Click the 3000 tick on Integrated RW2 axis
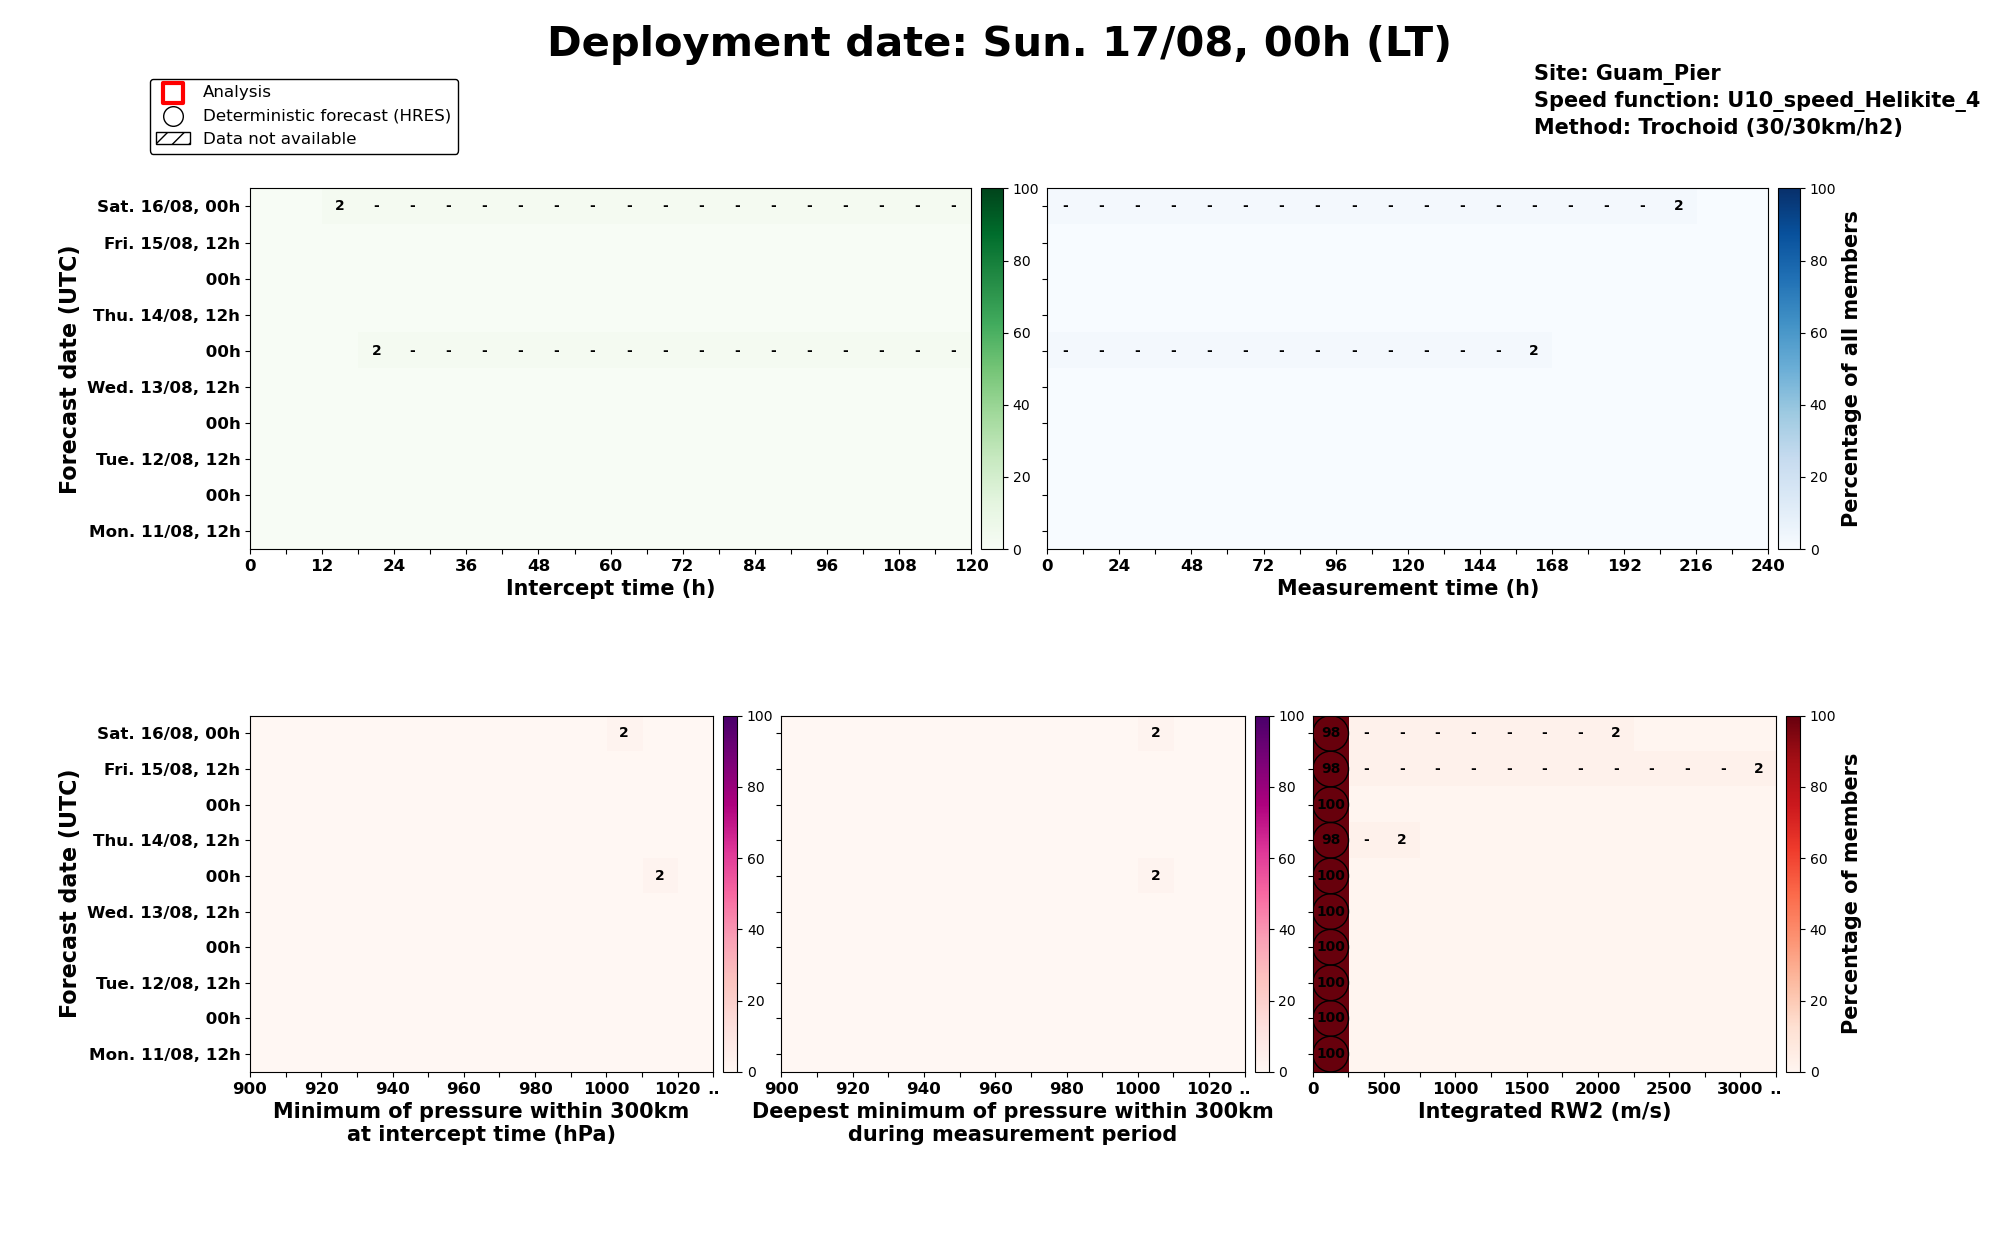Image resolution: width=2000 pixels, height=1250 pixels. pos(1741,1089)
